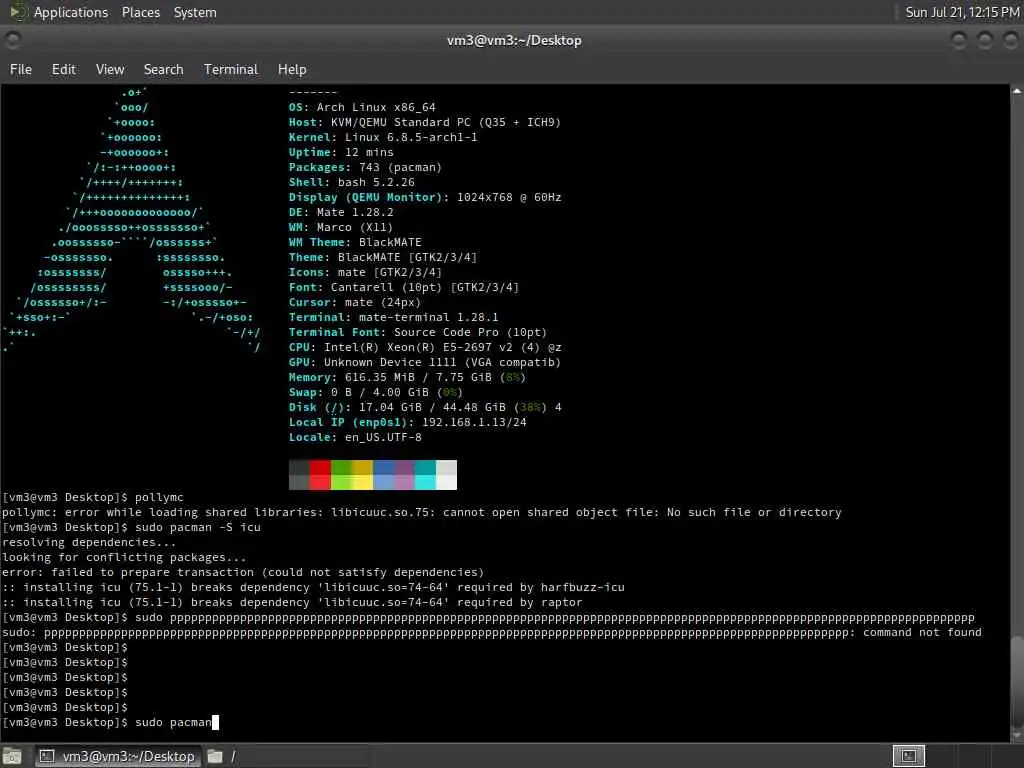Open the window menu button left of title
Viewport: 1024px width, 768px height.
point(12,40)
